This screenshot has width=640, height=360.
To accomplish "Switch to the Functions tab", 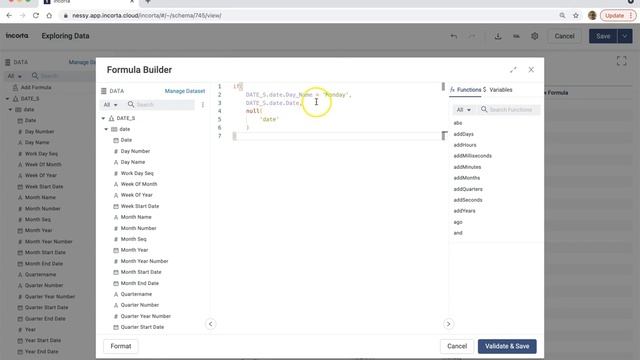I will coord(465,90).
